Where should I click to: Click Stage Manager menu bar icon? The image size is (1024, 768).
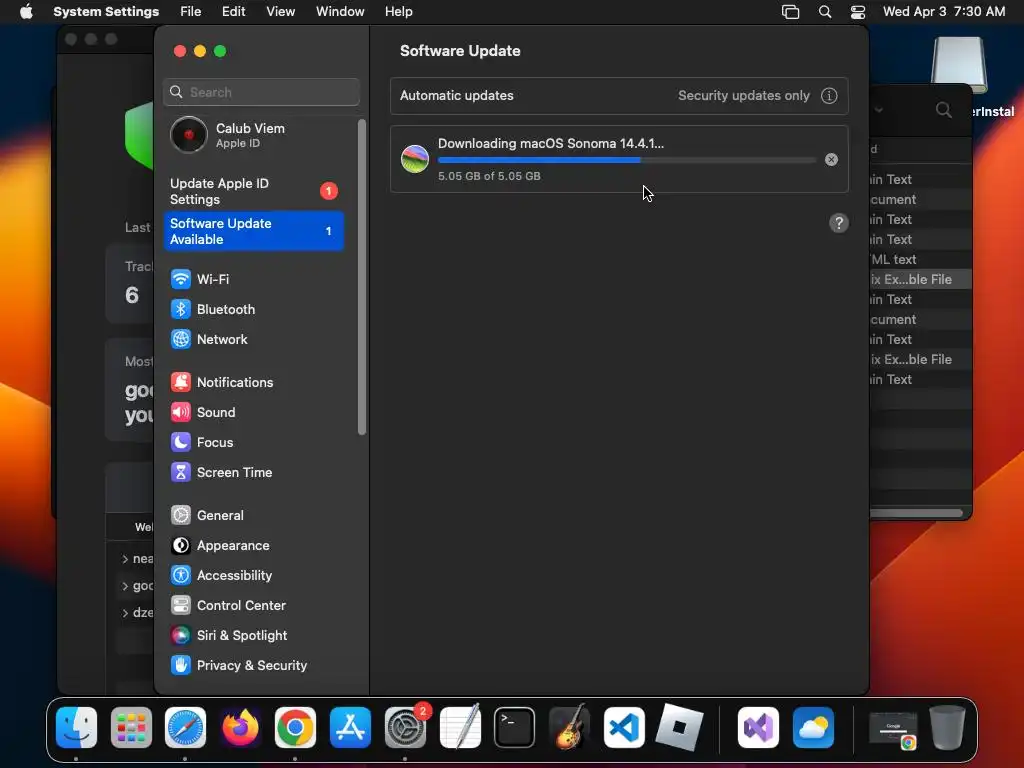pos(790,12)
